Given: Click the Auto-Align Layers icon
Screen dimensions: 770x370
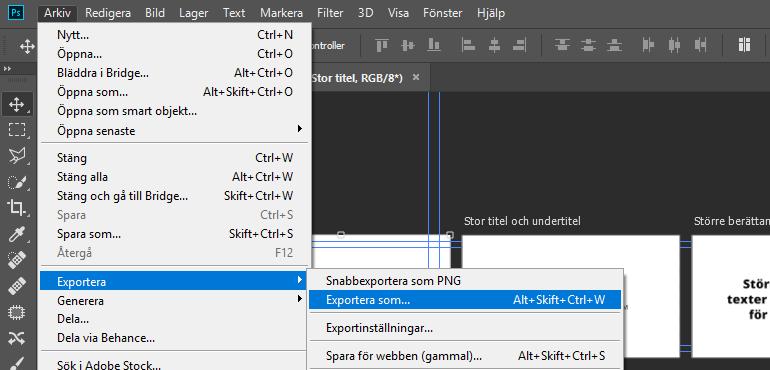Looking at the screenshot, I should 744,45.
